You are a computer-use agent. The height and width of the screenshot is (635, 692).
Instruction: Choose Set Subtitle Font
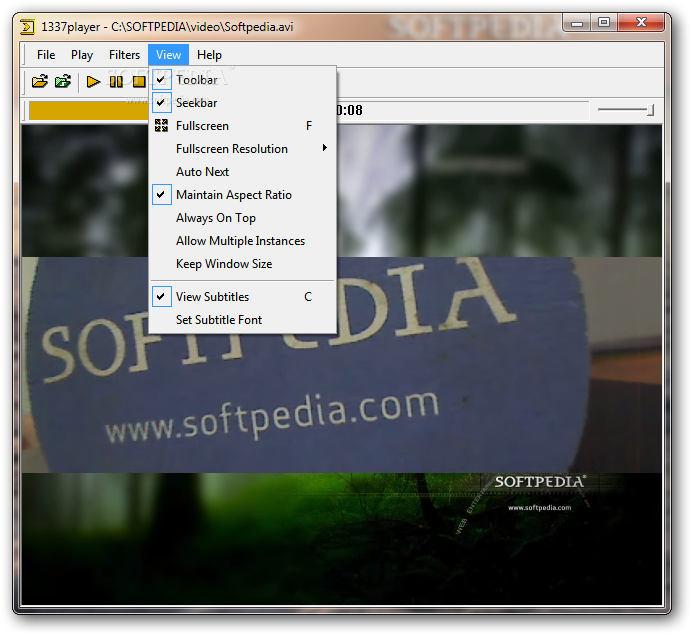[x=242, y=319]
